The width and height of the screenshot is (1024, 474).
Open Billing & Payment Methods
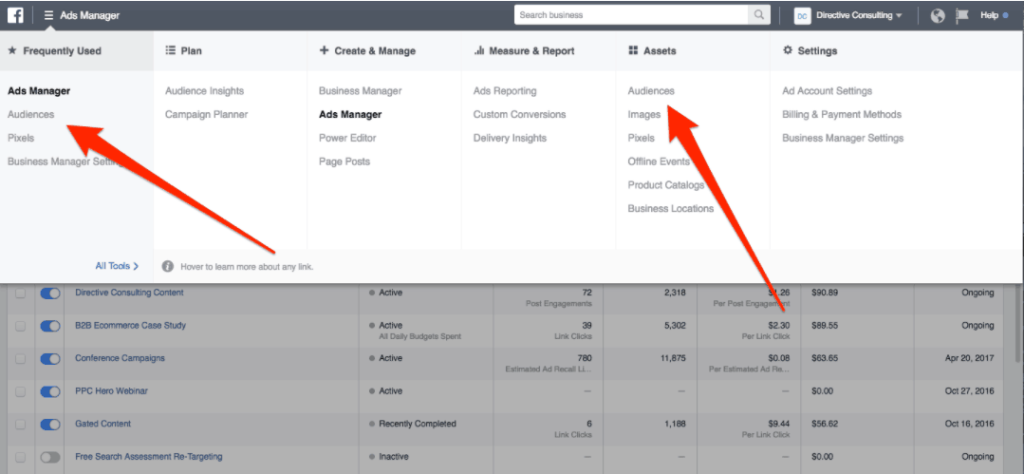pos(842,114)
